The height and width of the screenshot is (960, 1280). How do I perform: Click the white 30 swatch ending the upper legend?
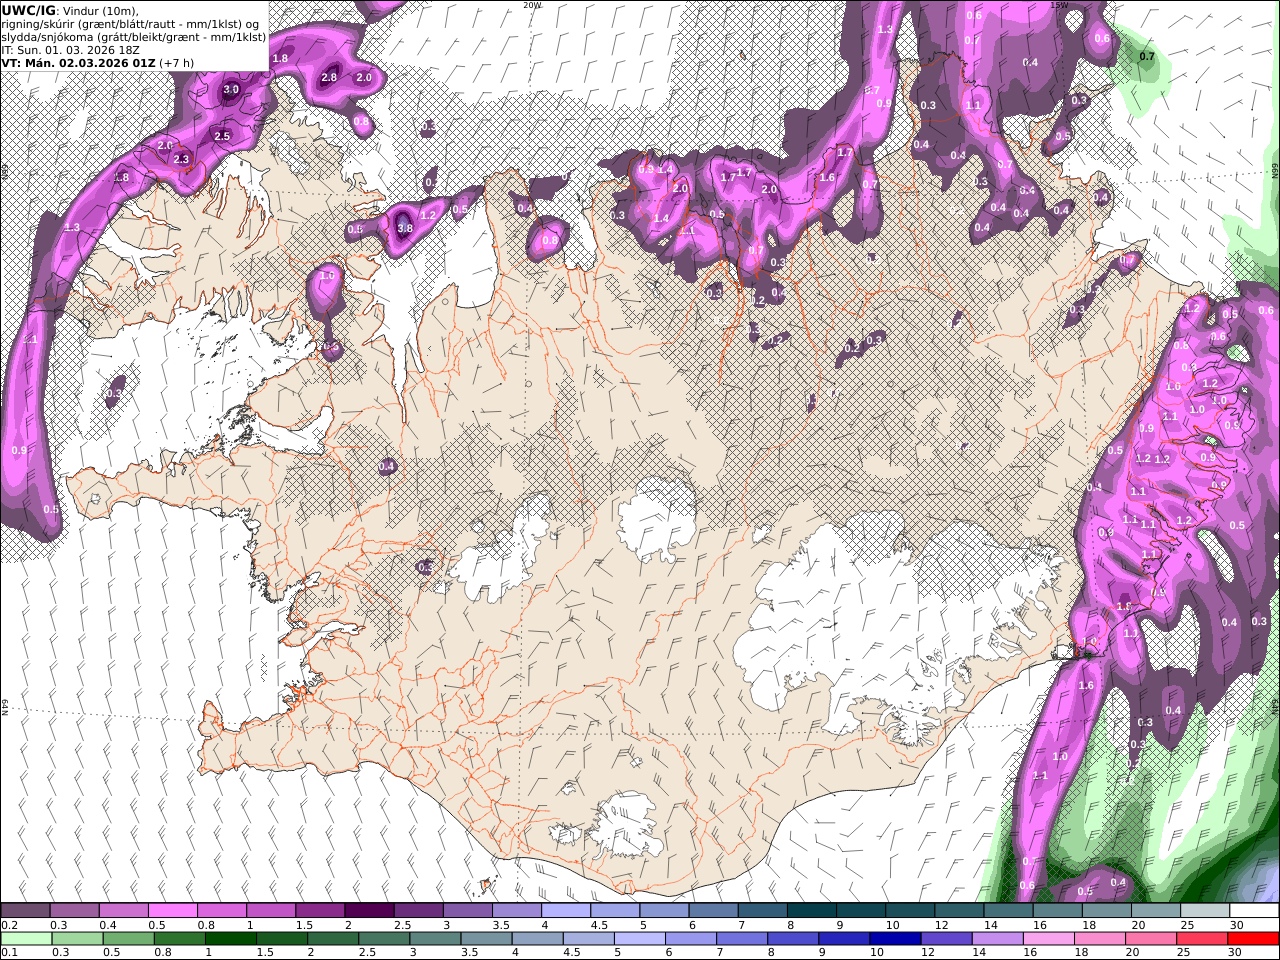click(1254, 911)
